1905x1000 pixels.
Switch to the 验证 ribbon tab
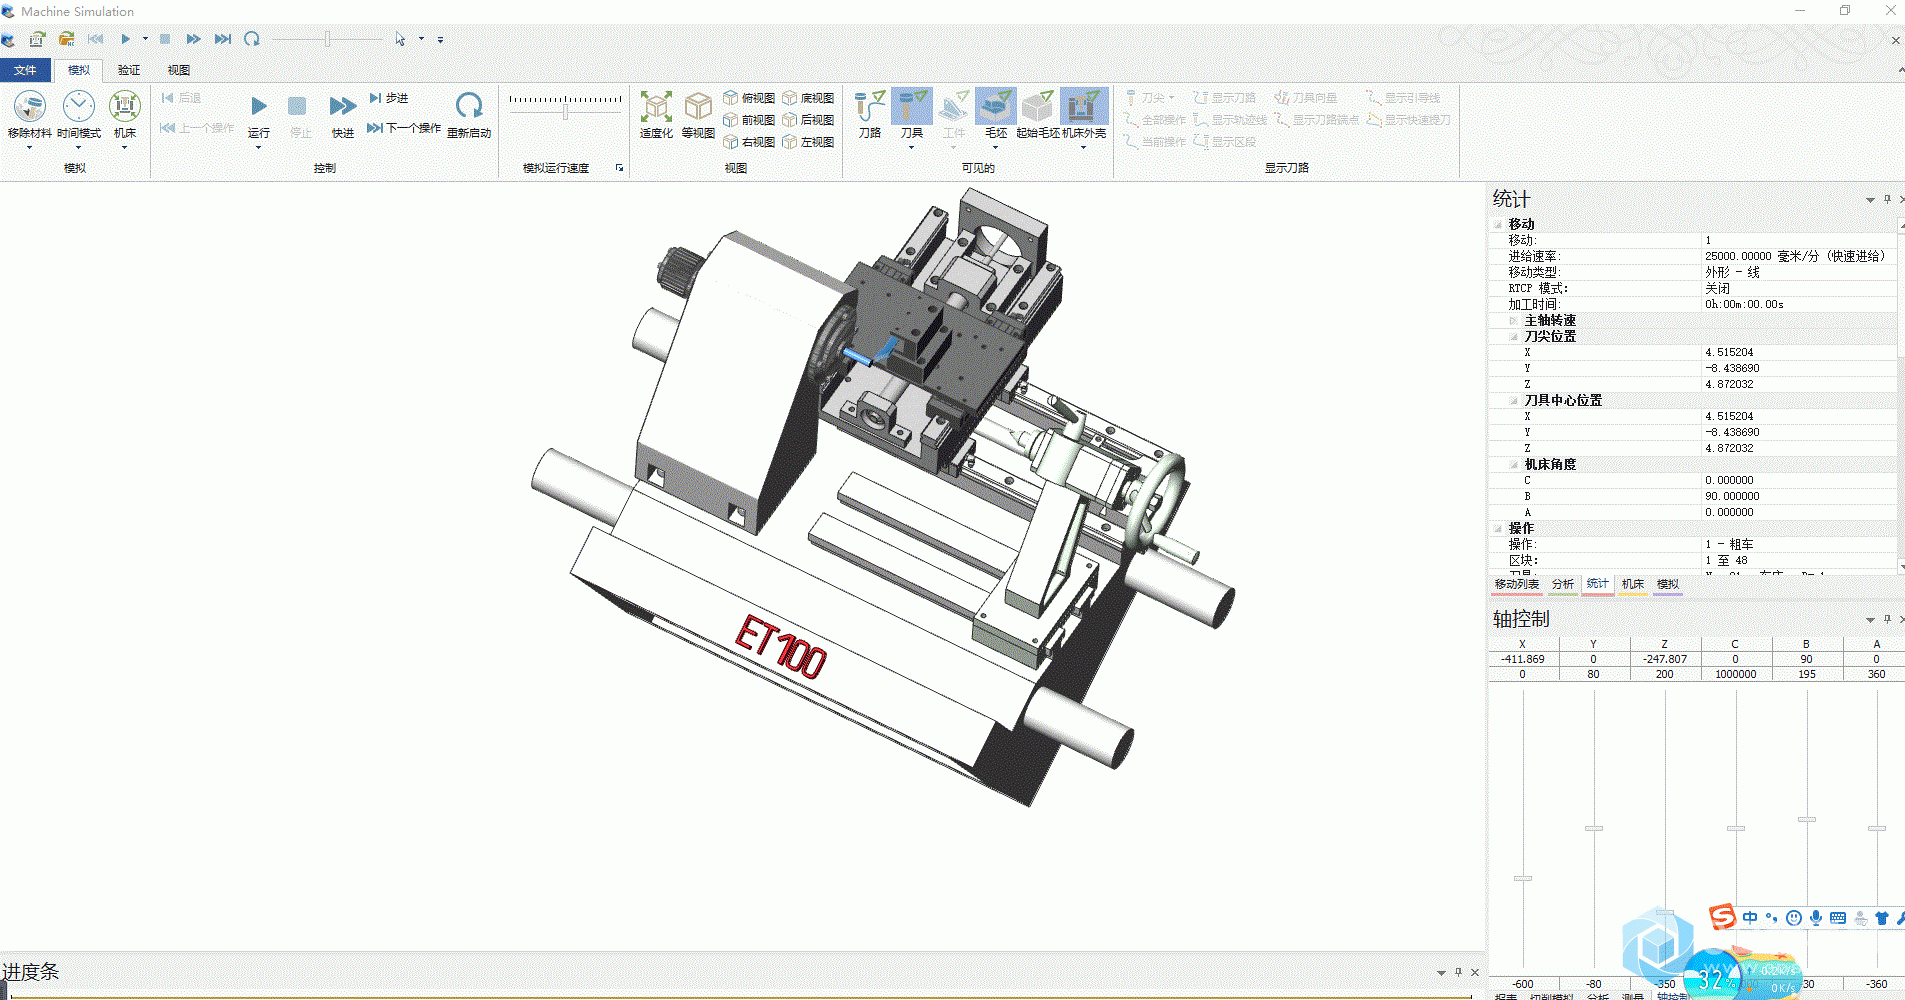pos(129,70)
